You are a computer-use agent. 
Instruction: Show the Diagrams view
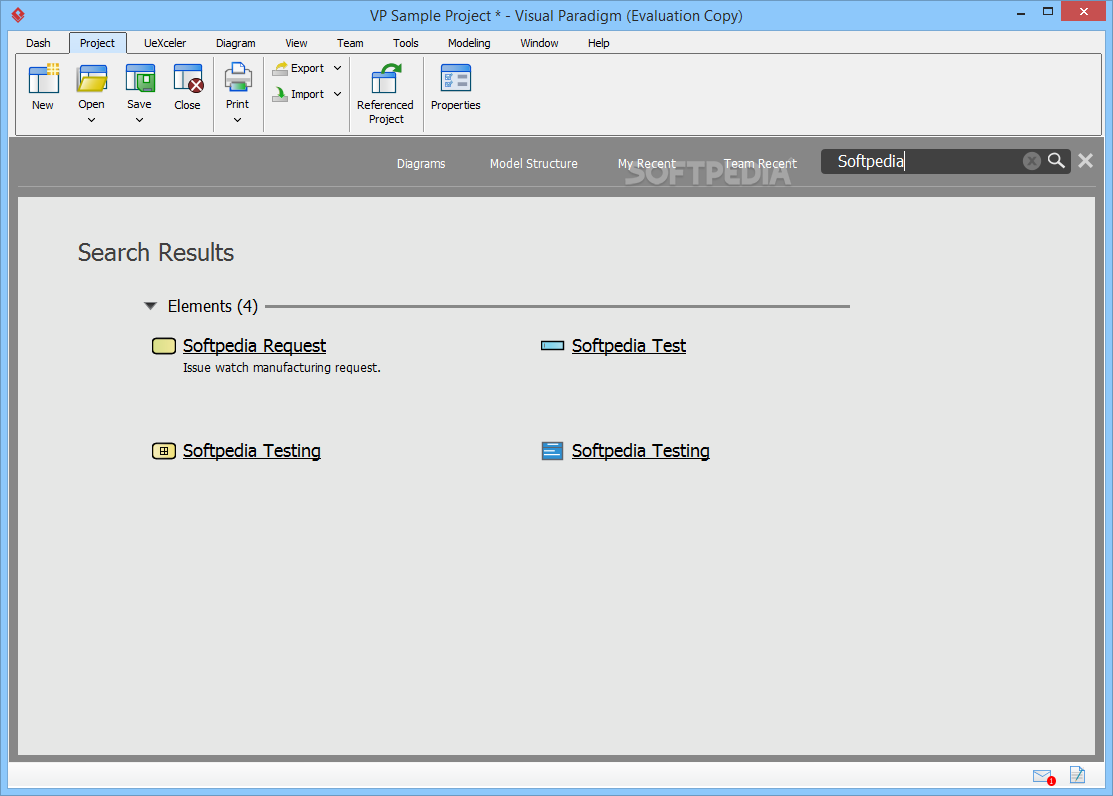point(421,164)
